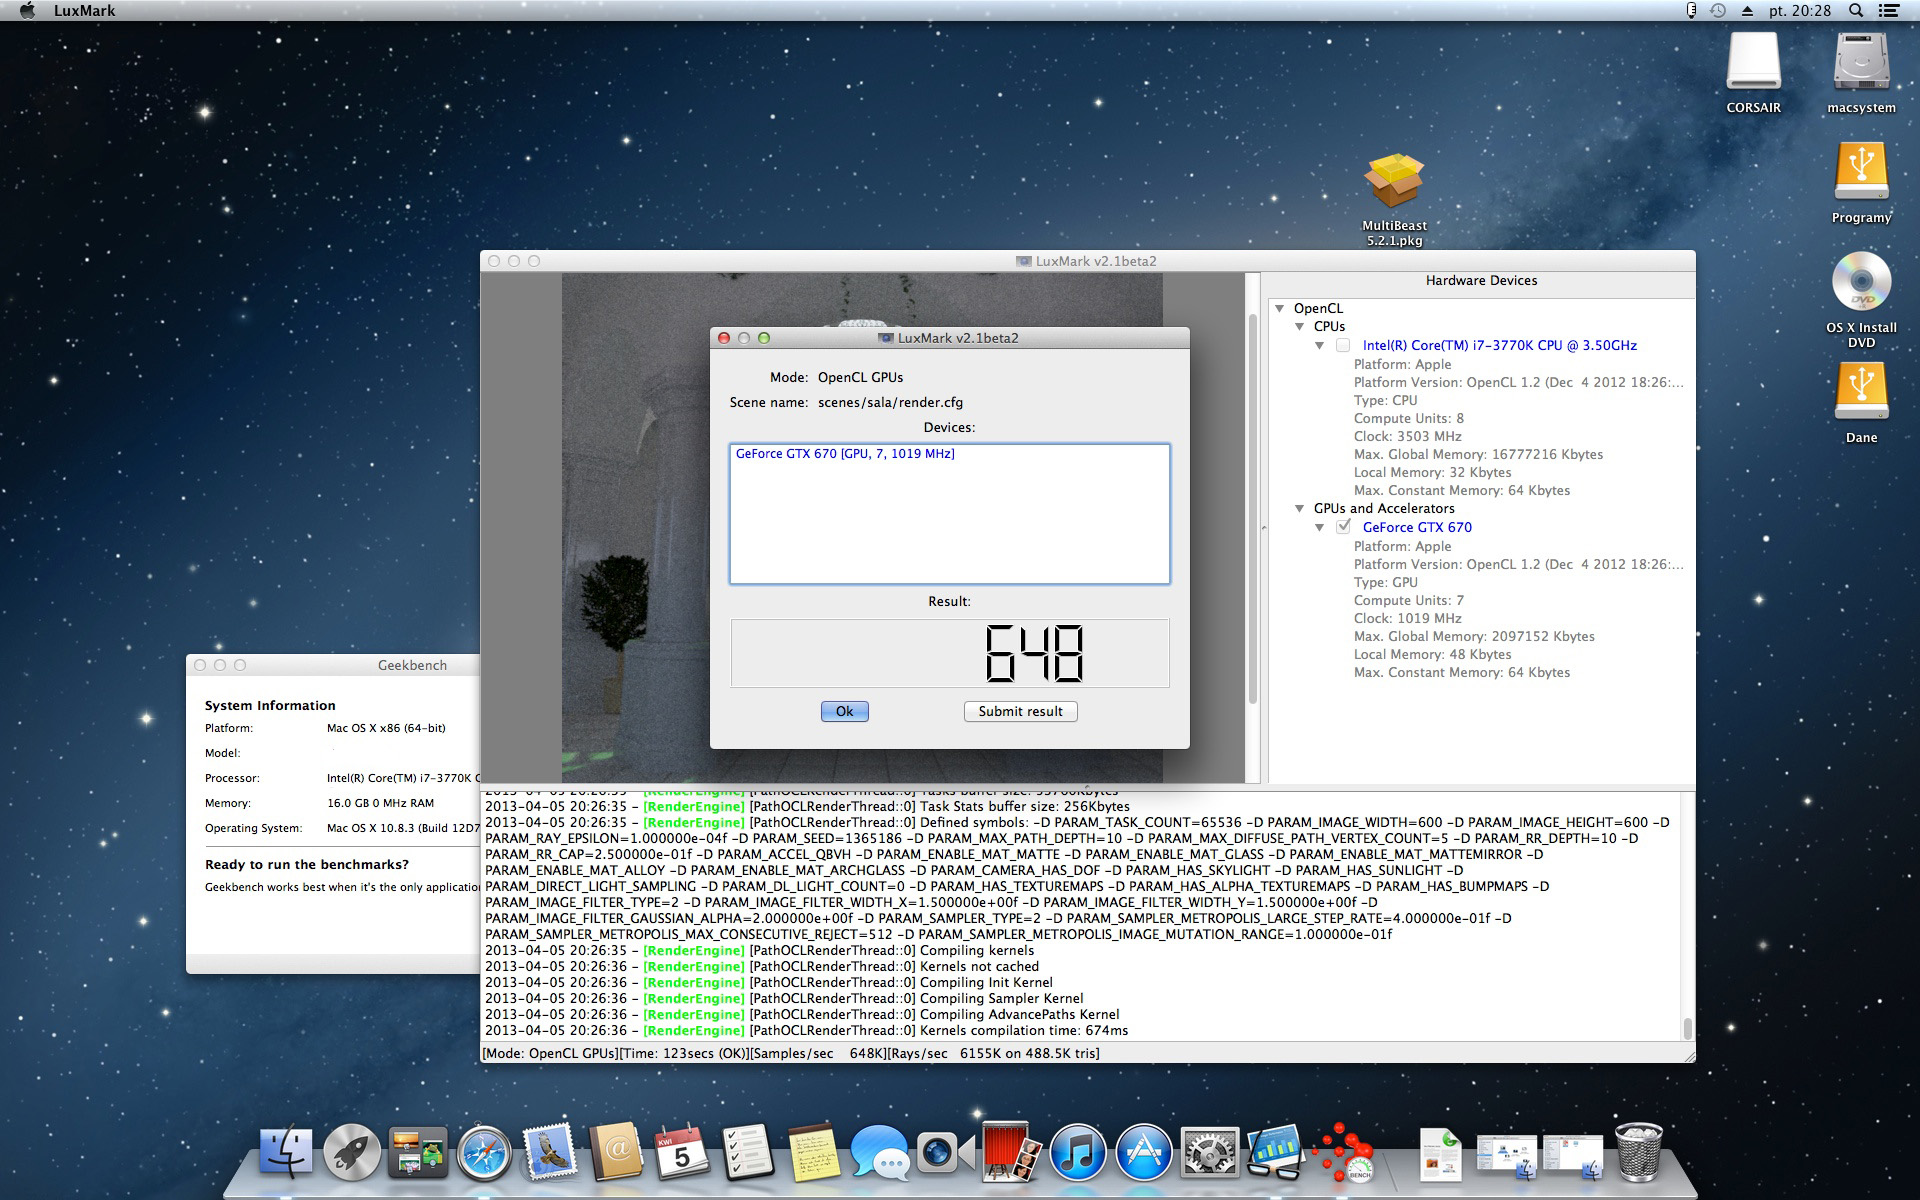
Task: Click the Geekbench window title bar
Action: (x=333, y=665)
